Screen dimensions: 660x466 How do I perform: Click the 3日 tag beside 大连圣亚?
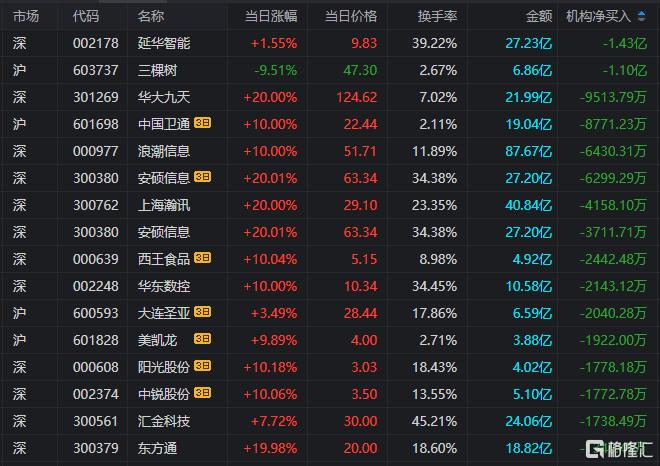pos(202,312)
